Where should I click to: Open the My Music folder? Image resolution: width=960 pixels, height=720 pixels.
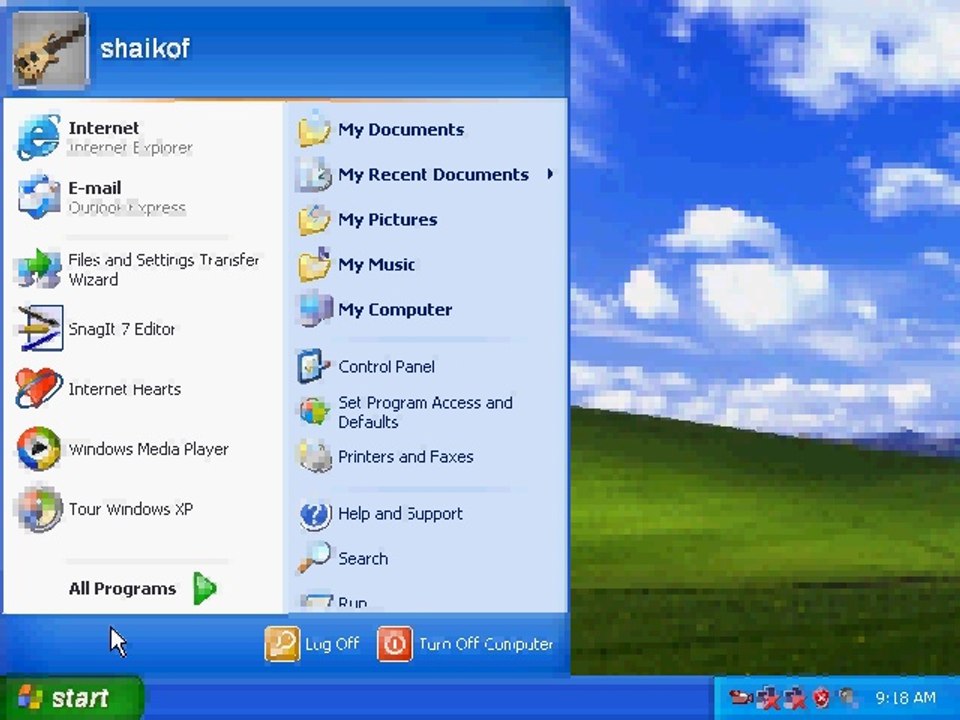click(427, 264)
